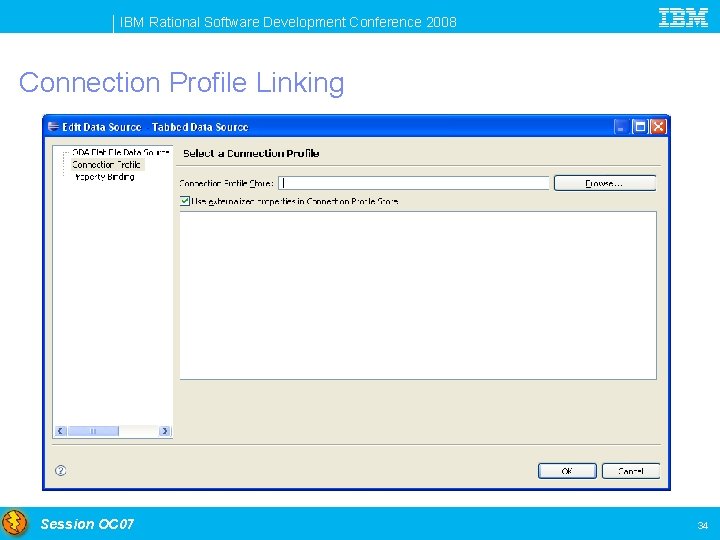
Task: Click the IBM Rational Software Development Conference 2008 header
Action: 288,22
